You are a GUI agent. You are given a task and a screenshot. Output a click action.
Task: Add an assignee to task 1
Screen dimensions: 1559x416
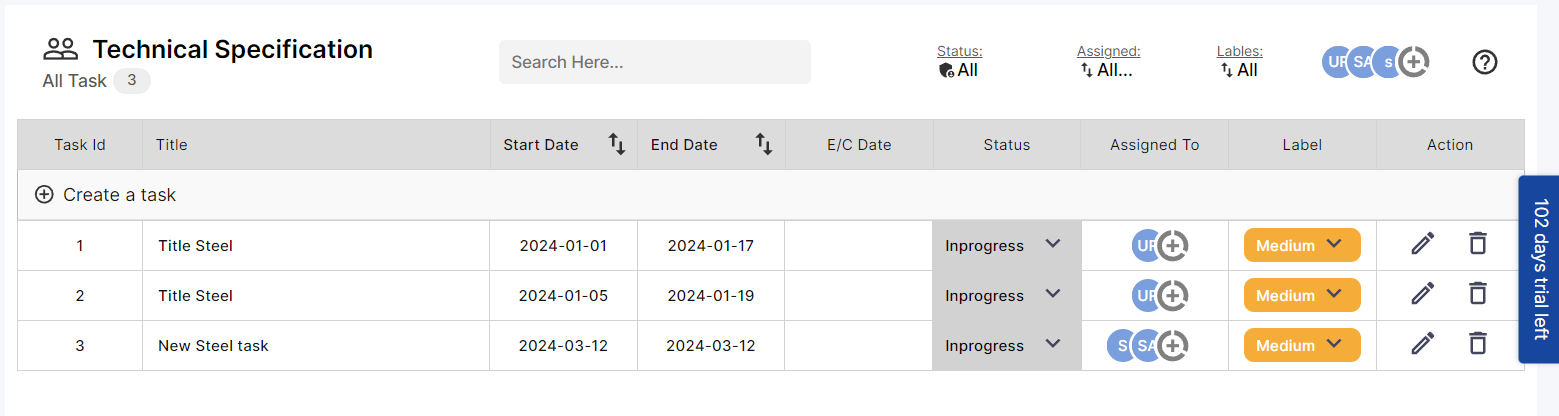(x=1173, y=245)
